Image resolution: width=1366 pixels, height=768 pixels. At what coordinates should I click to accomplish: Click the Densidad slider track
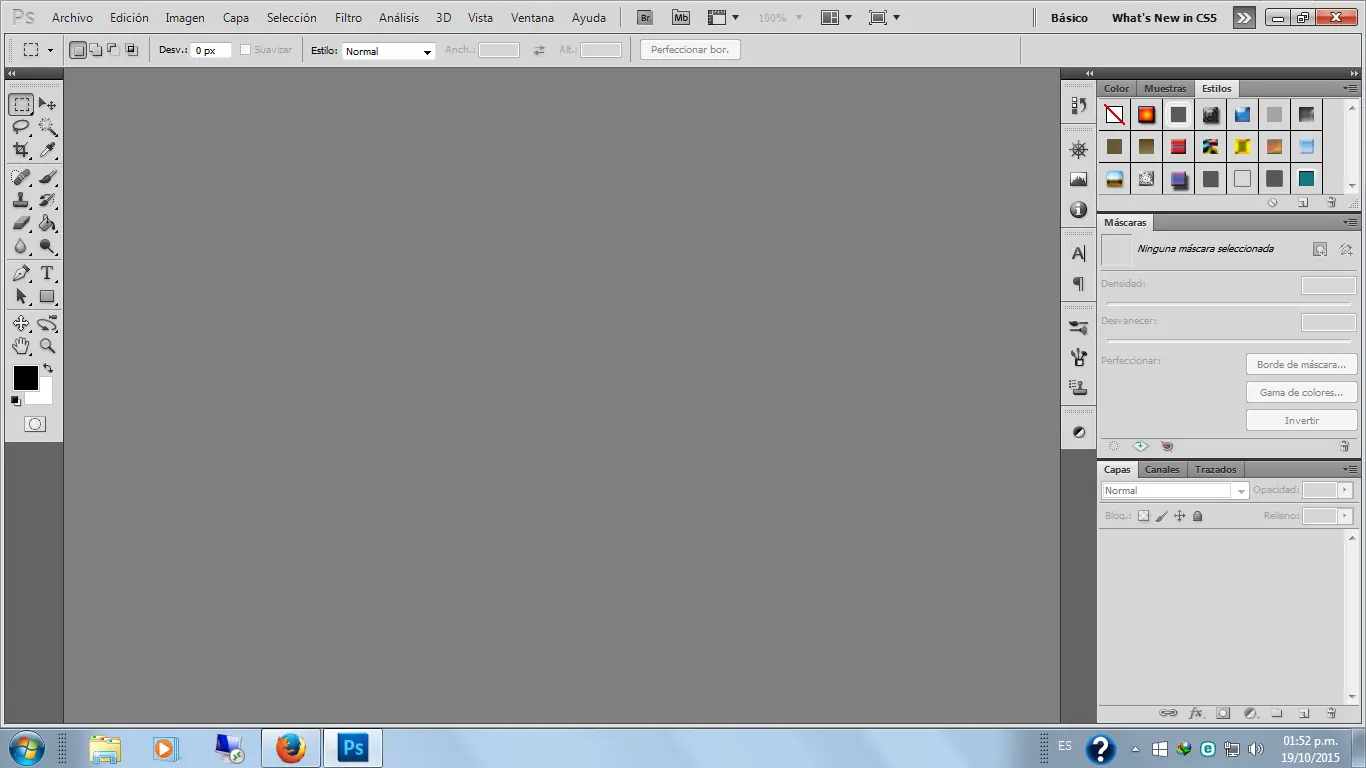(x=1228, y=303)
